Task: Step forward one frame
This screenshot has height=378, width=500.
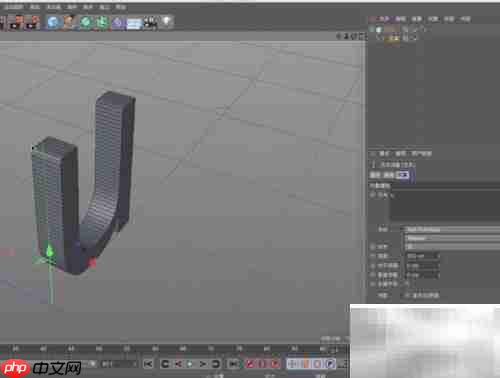Action: tap(203, 364)
